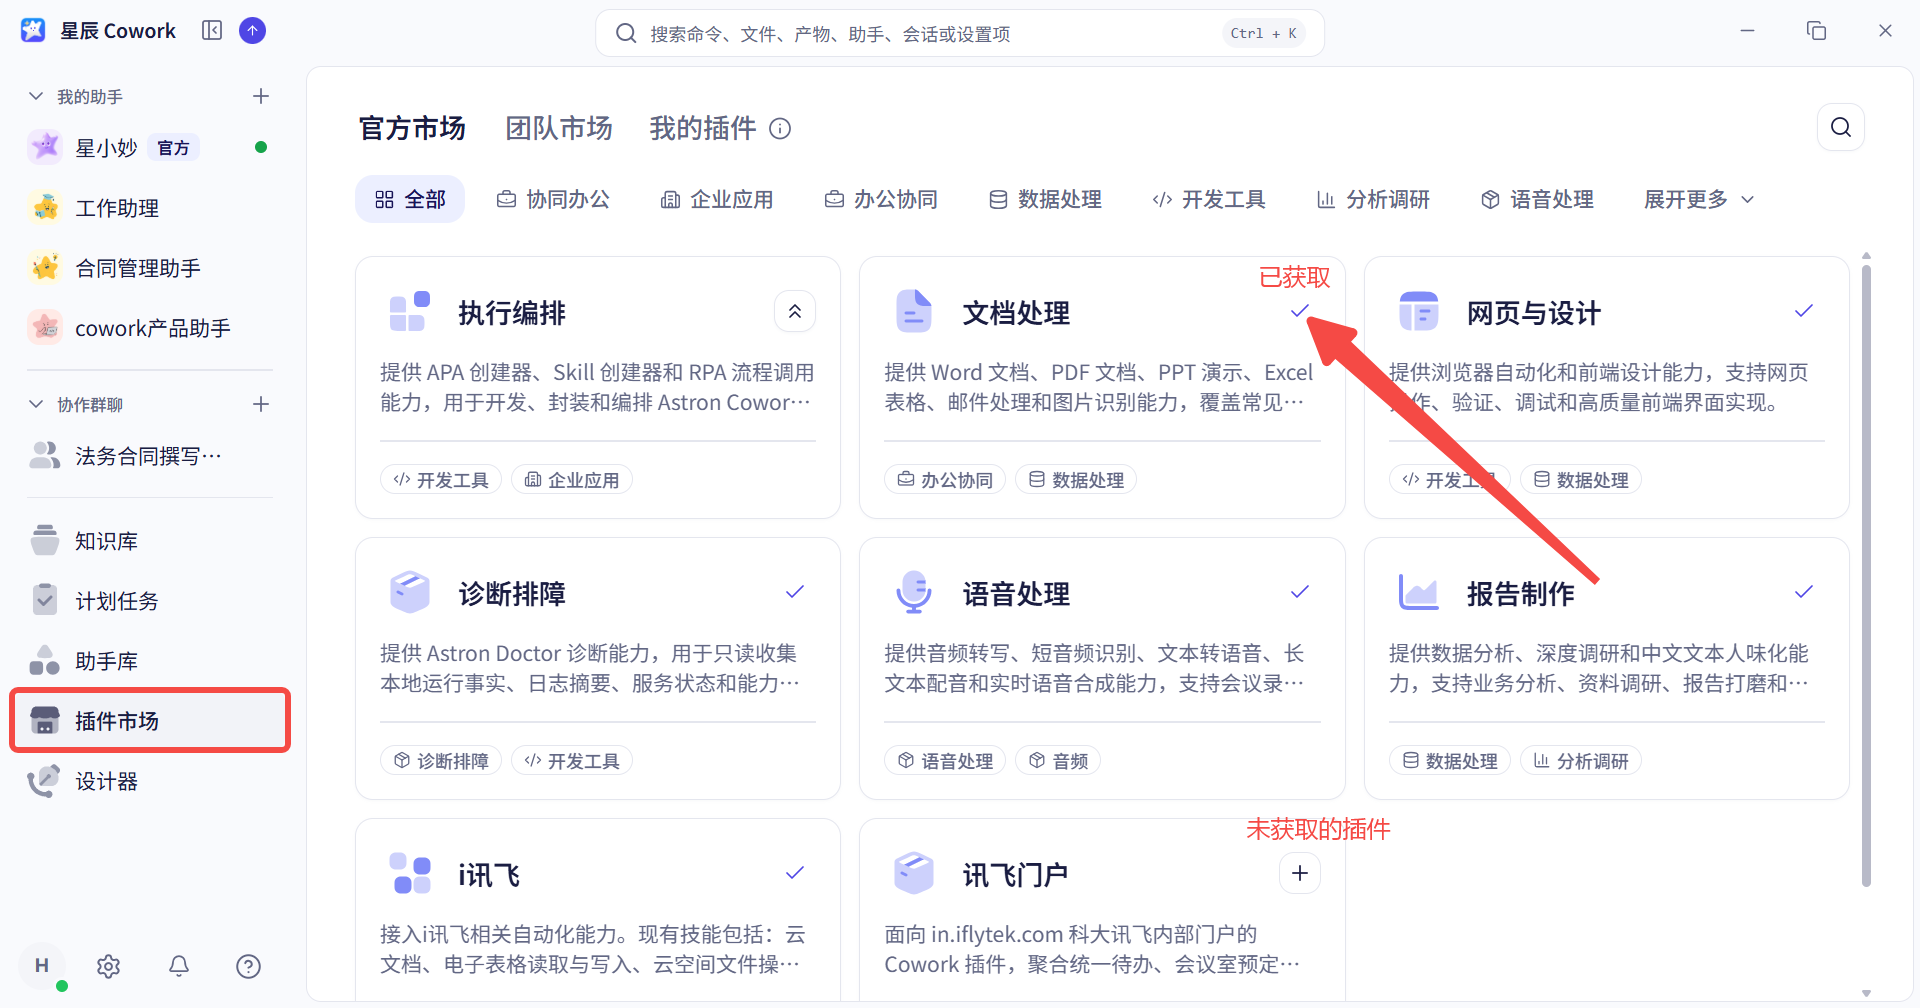The image size is (1920, 1008).
Task: Open help question mark icon
Action: tap(248, 966)
